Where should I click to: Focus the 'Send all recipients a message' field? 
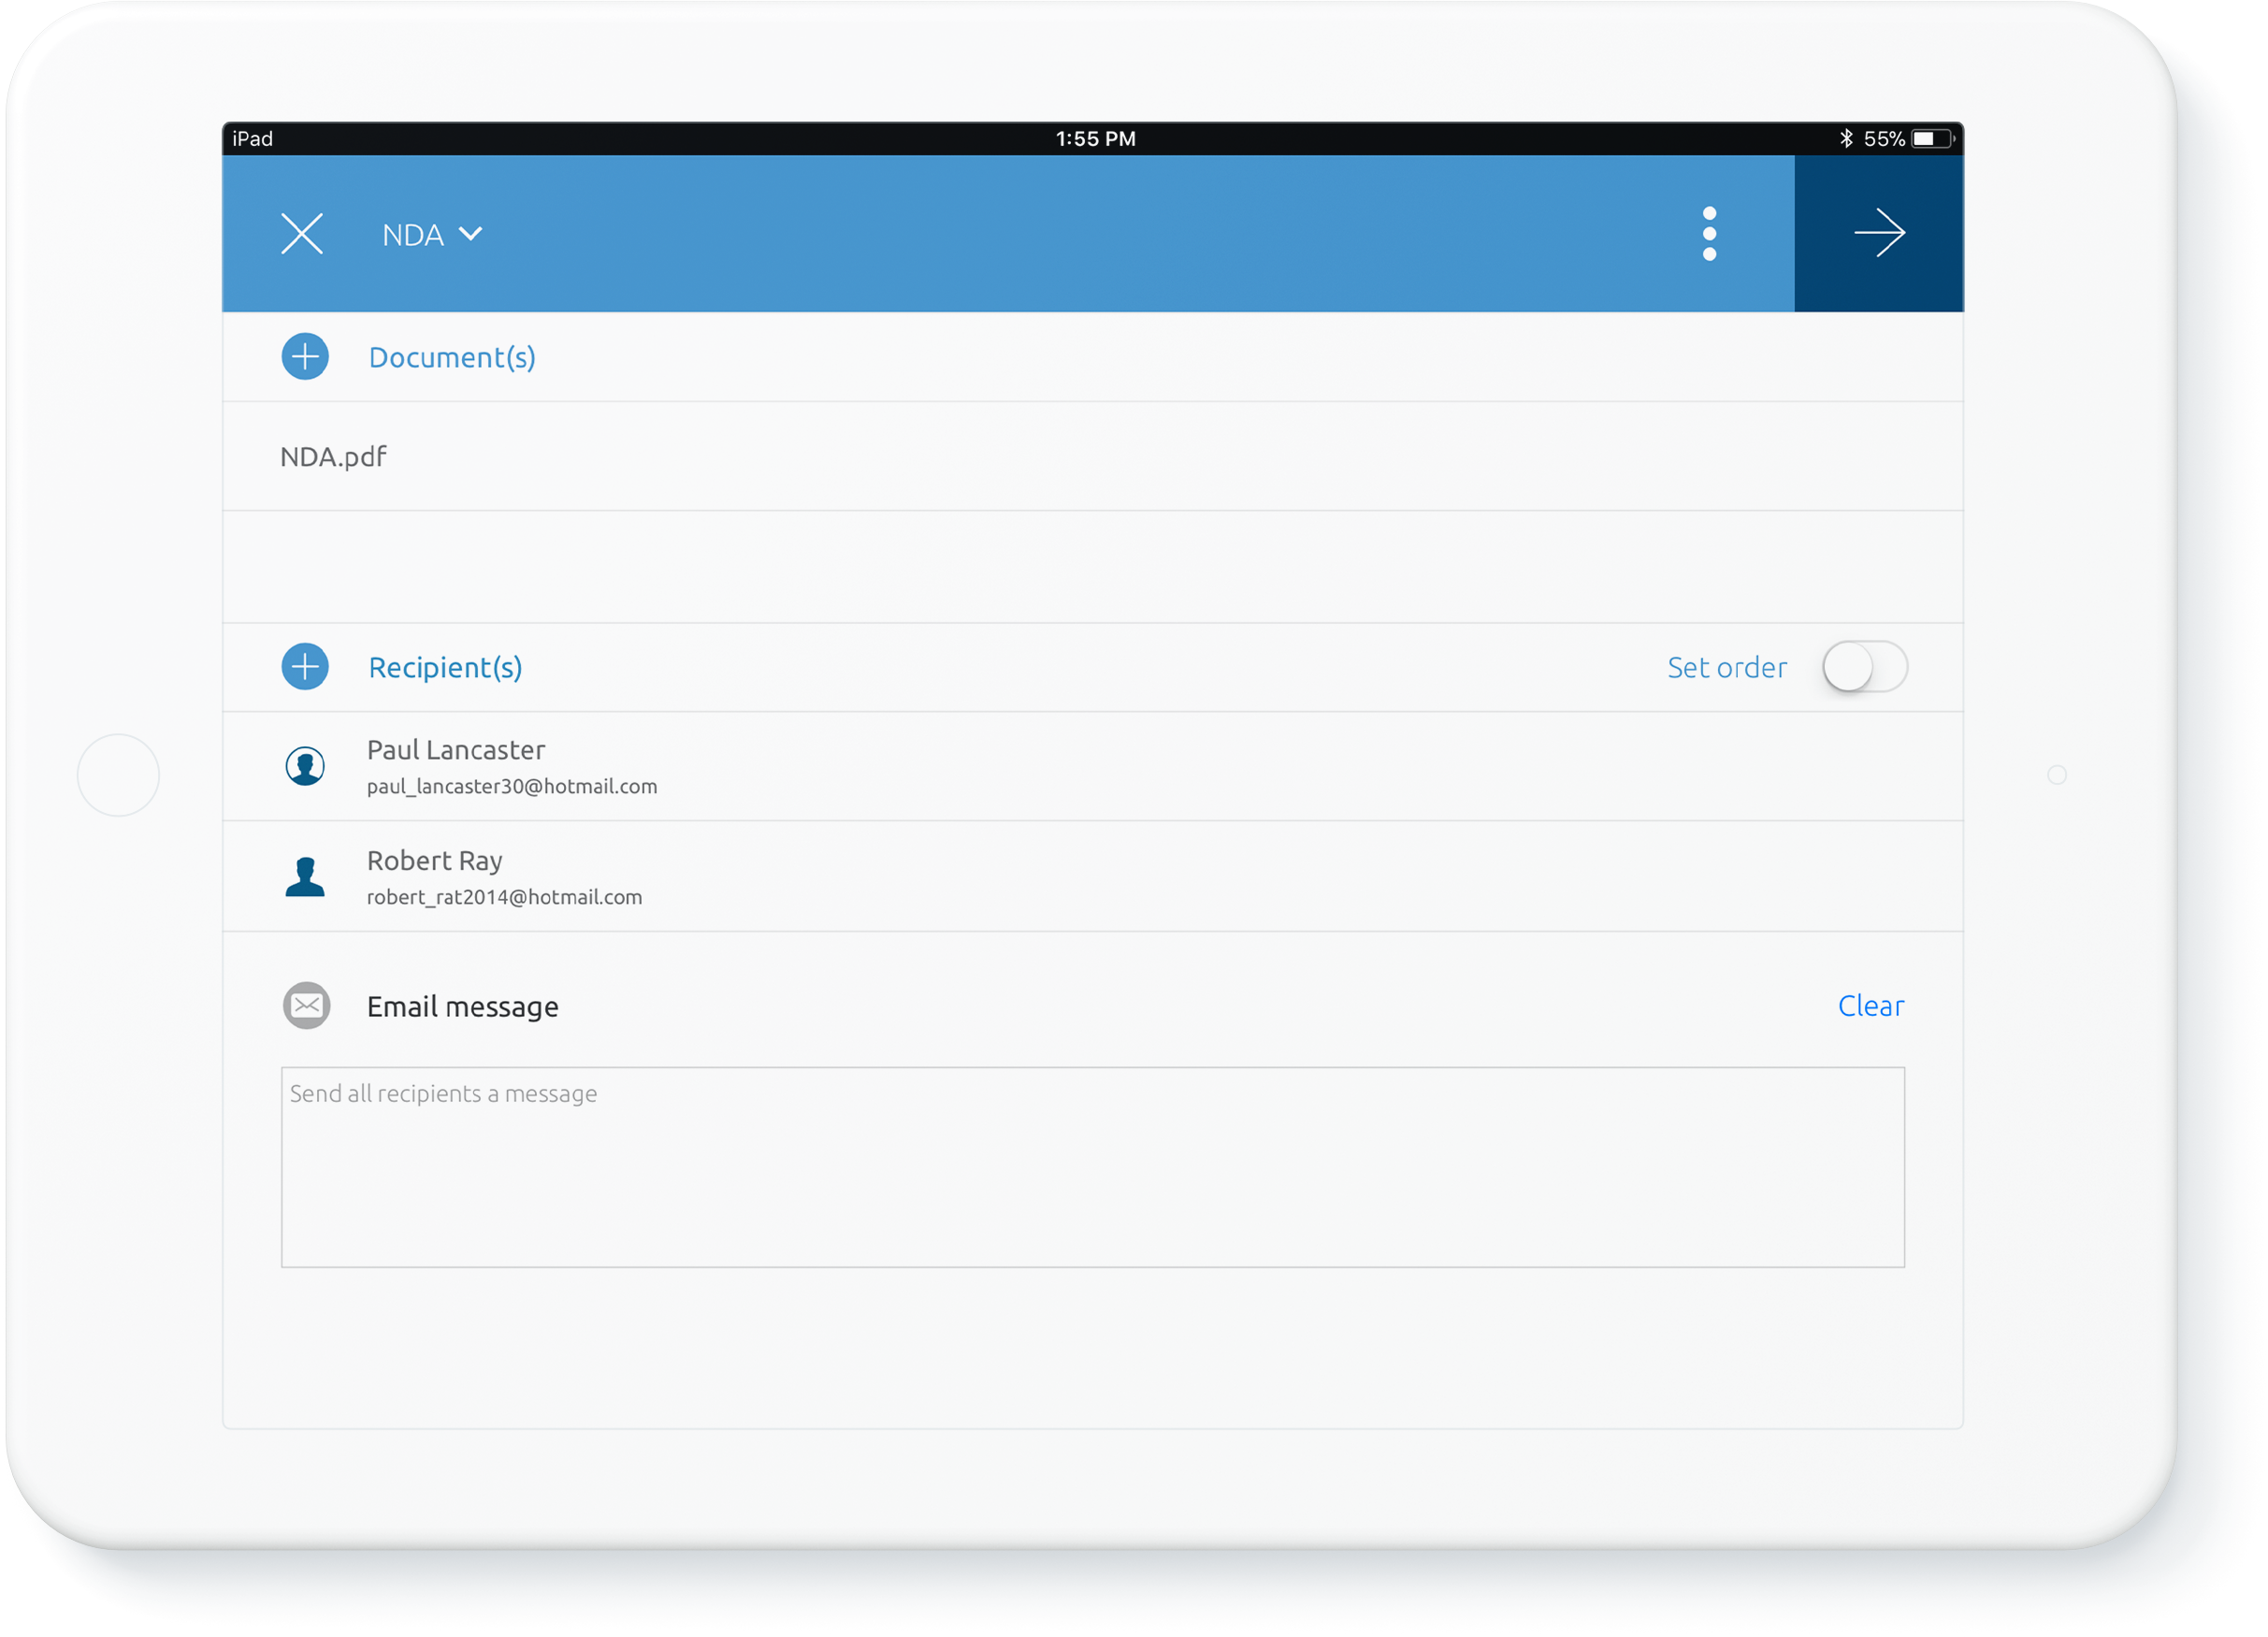(x=1092, y=1168)
